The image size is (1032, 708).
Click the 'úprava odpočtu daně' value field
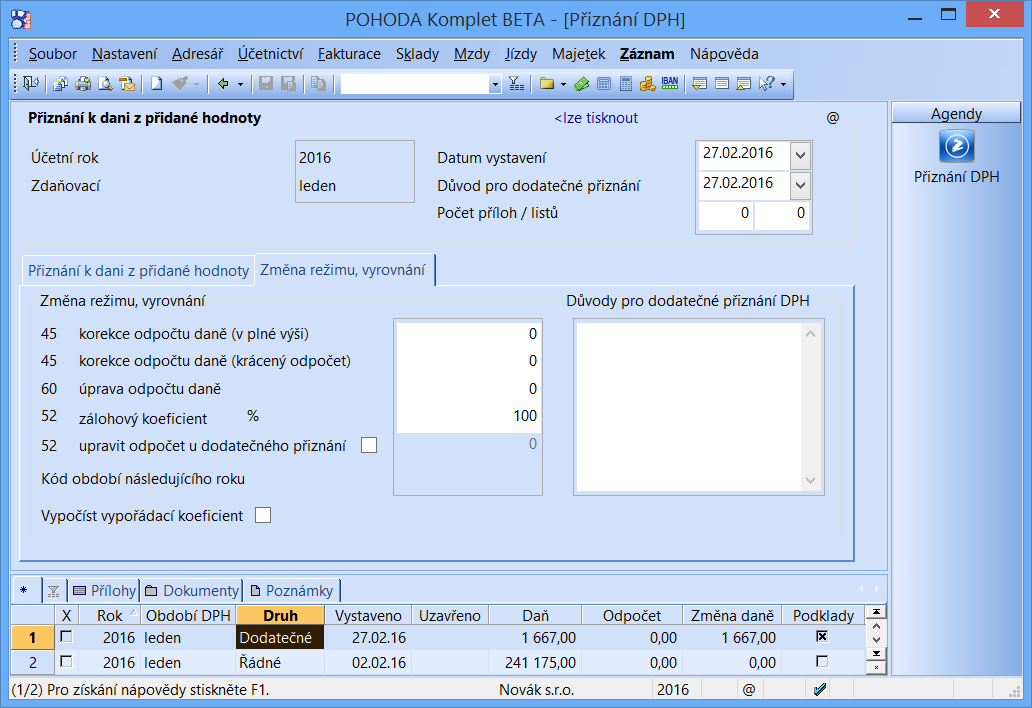tap(469, 389)
